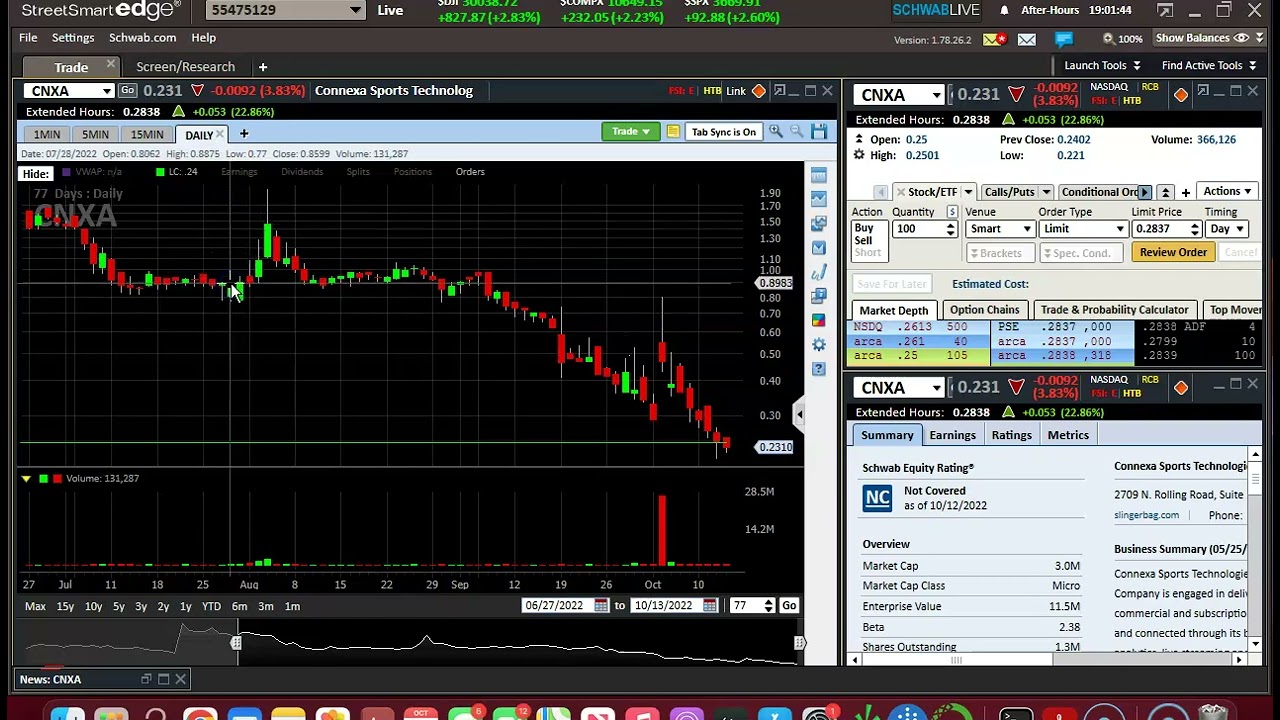This screenshot has width=1280, height=720.
Task: Select the YTD chart range
Action: tap(211, 606)
